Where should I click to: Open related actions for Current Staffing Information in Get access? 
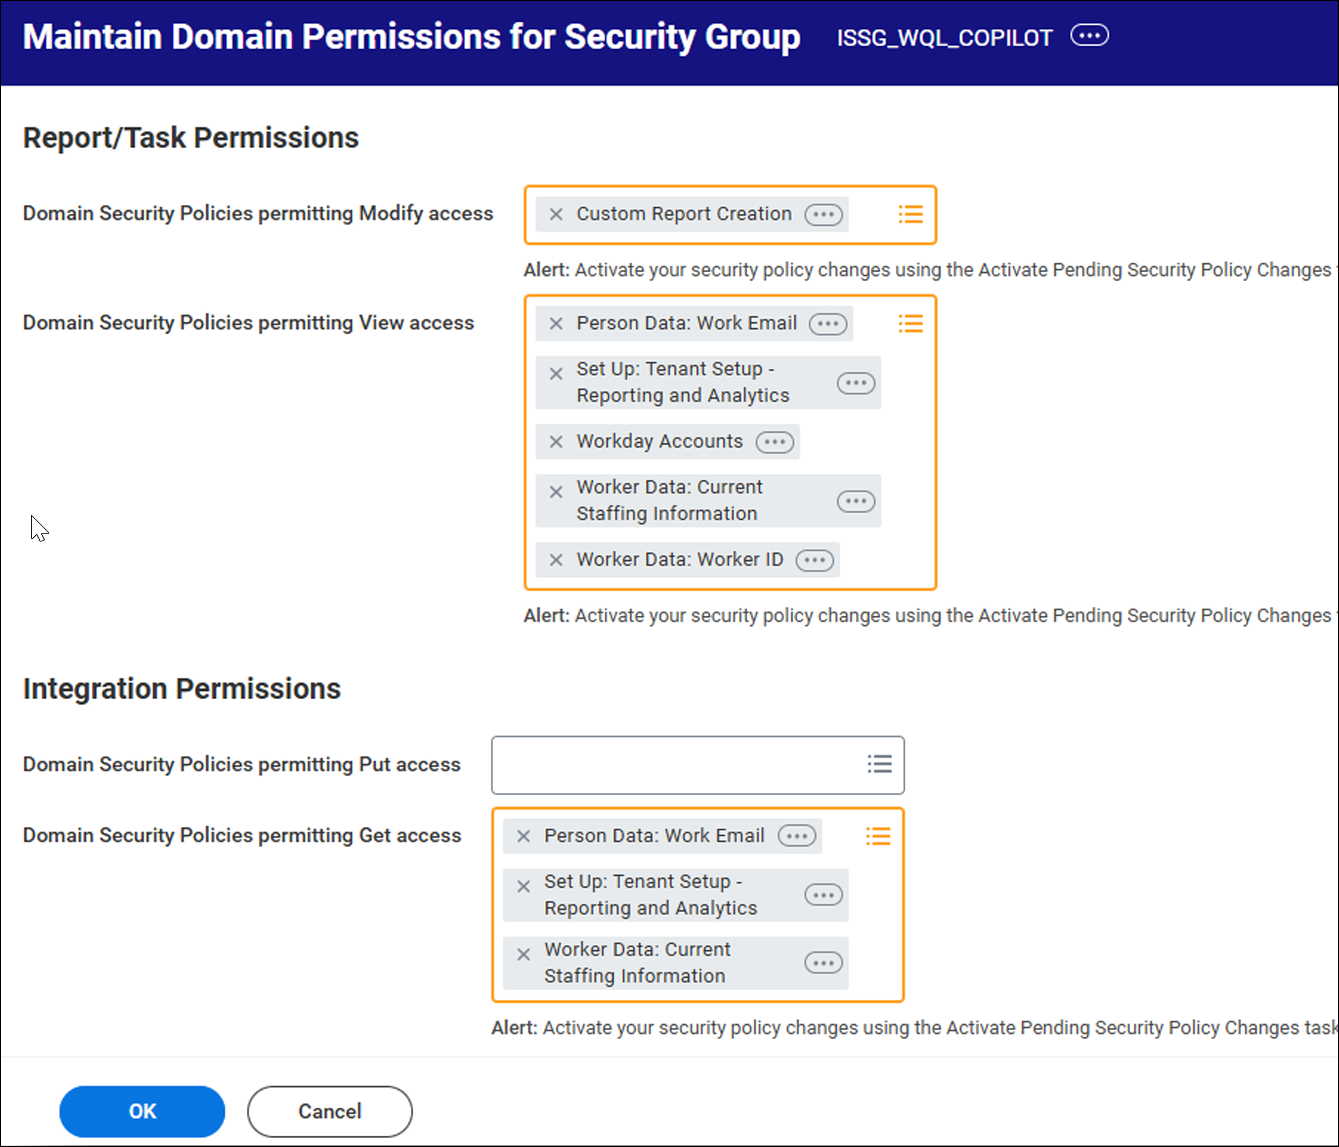pyautogui.click(x=824, y=963)
